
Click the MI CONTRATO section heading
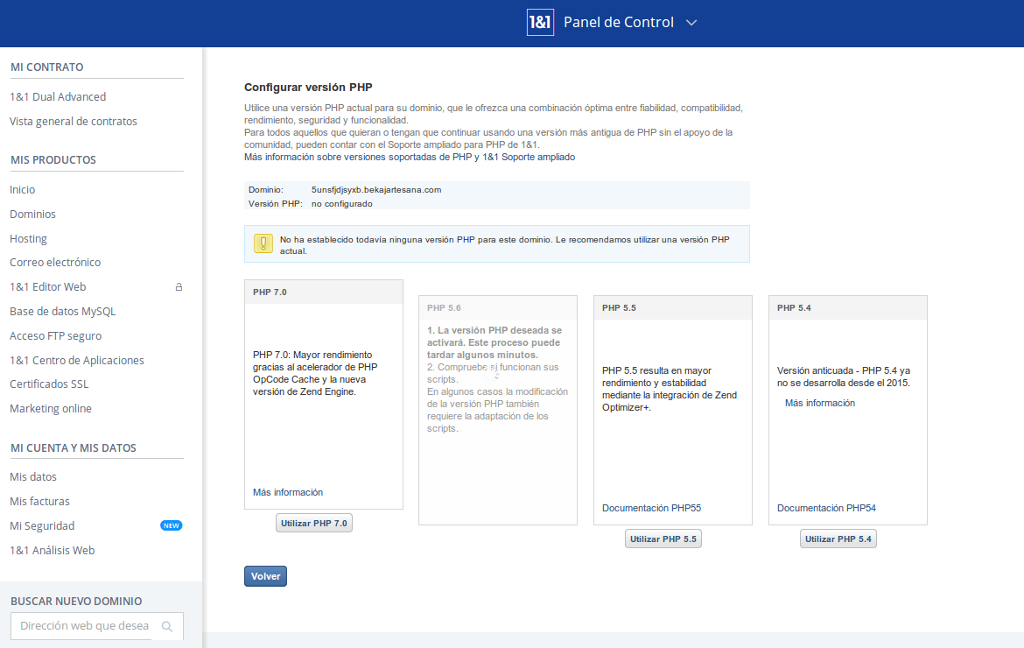47,67
